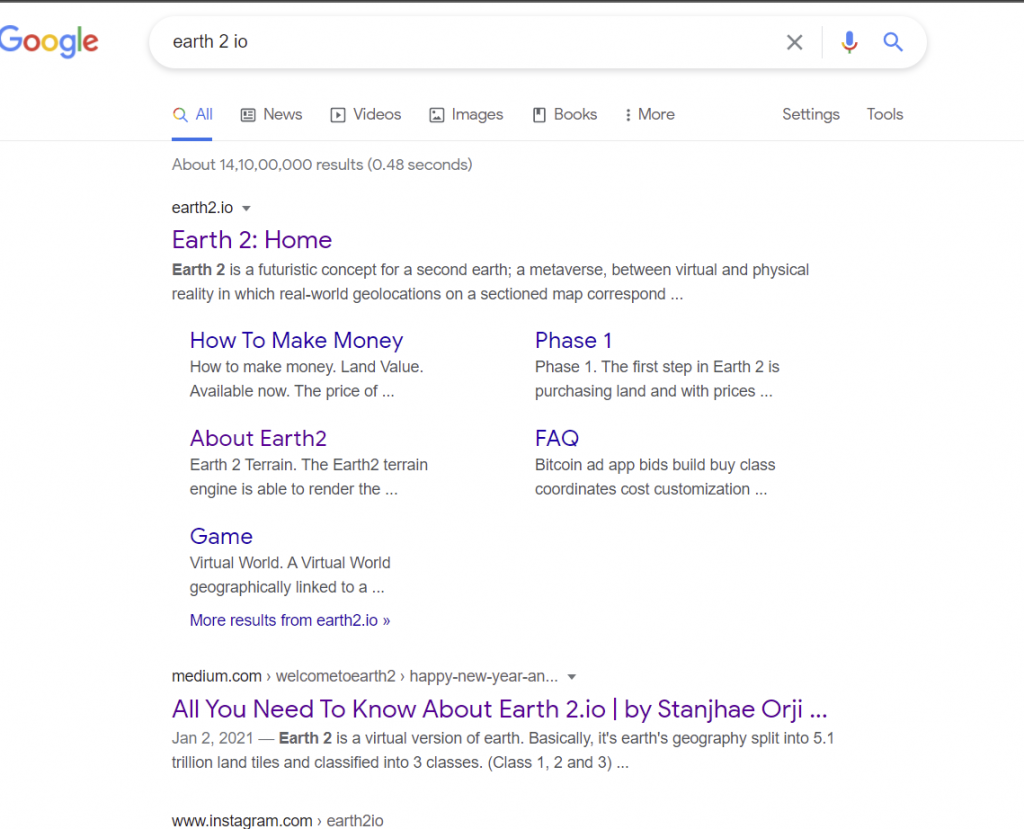Click the three-dot icon beside More
This screenshot has width=1024, height=829.
point(628,115)
